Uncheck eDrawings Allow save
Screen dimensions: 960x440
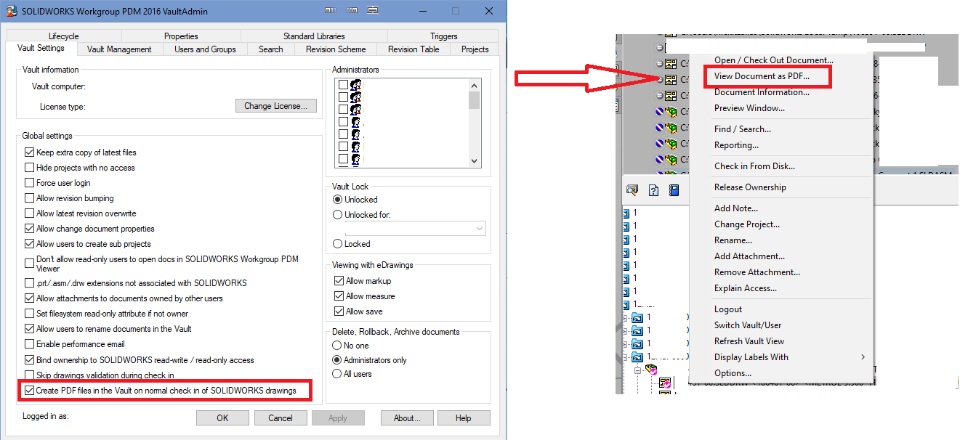[x=339, y=311]
